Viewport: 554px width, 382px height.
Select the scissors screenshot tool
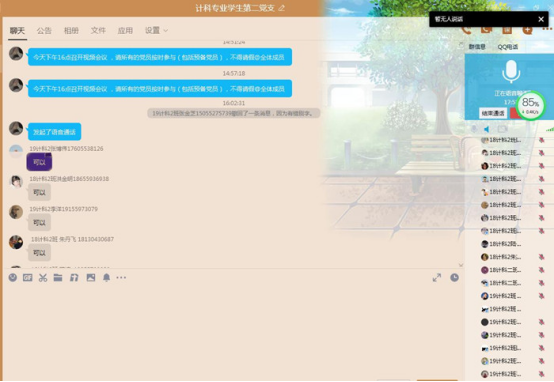(x=43, y=278)
